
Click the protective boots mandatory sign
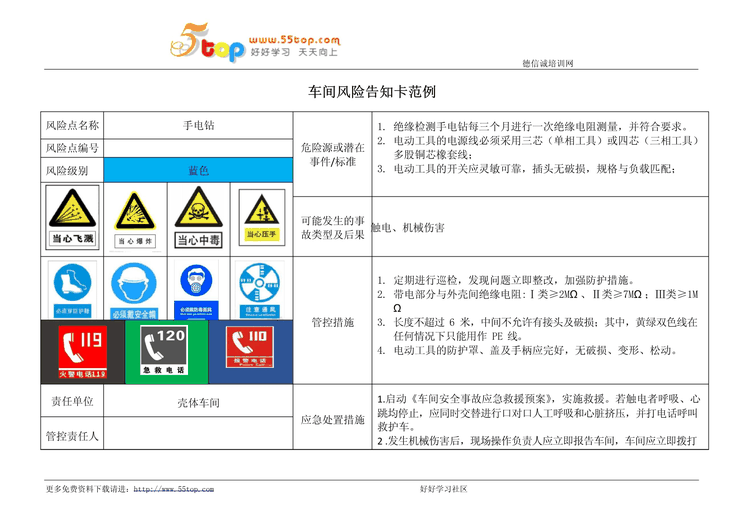72,289
